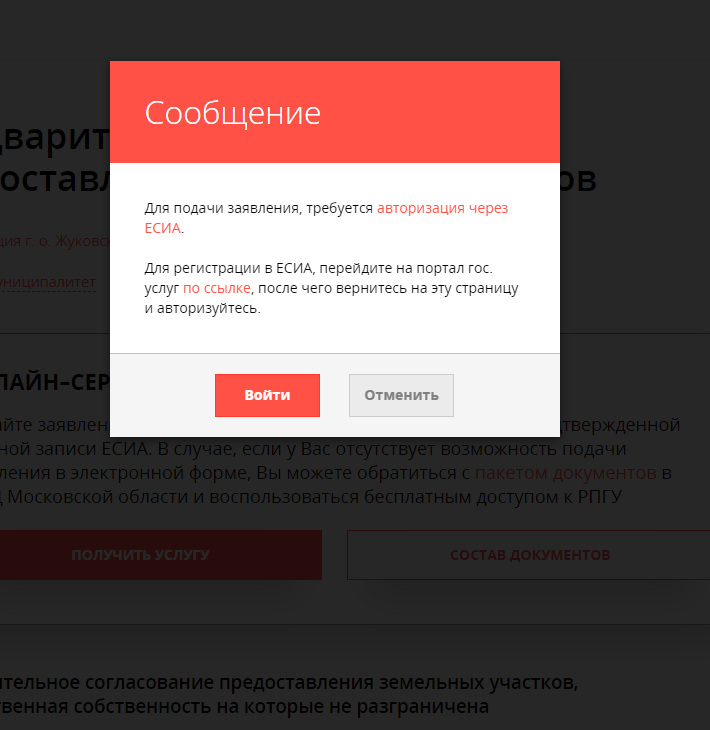
Task: Click the partially hidden ОНЛАЙН-СЕРВИС heading
Action: click(x=55, y=382)
